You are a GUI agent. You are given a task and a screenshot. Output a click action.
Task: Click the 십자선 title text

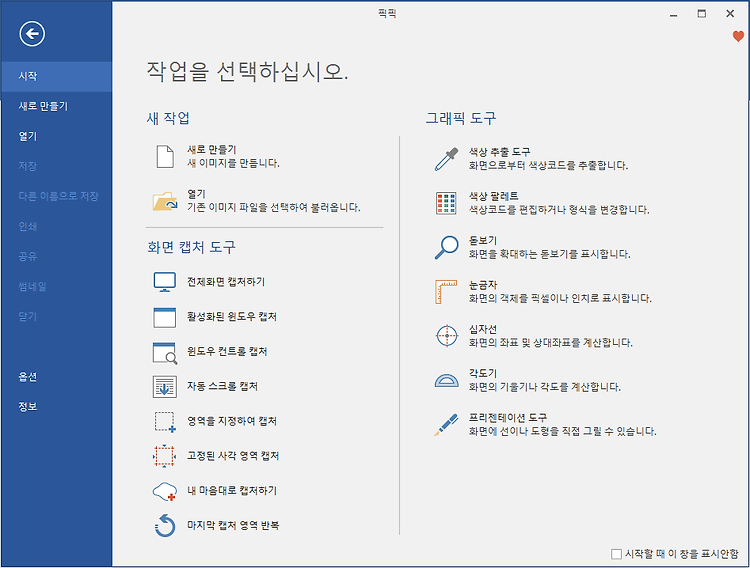pos(483,329)
